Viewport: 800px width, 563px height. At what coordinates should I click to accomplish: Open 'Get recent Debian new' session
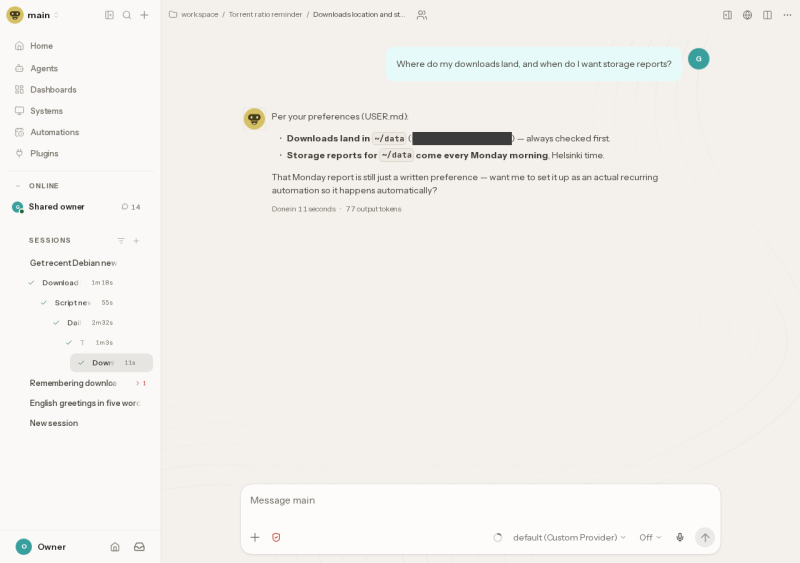tap(73, 263)
